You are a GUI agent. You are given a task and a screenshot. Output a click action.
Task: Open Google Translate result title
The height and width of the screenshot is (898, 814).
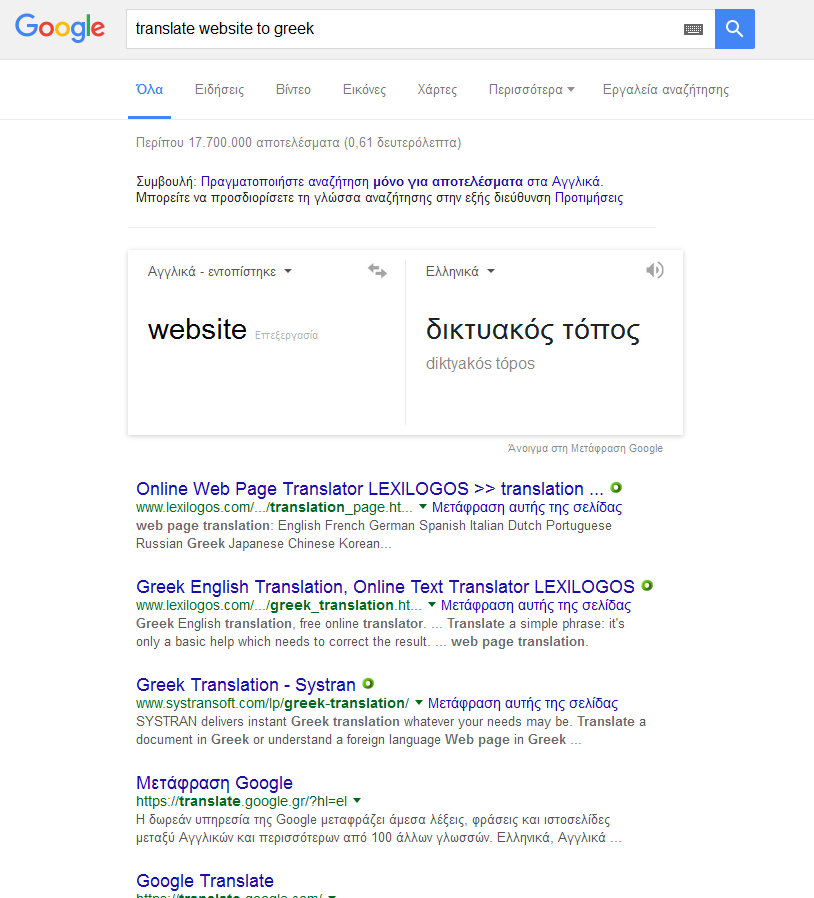[205, 880]
